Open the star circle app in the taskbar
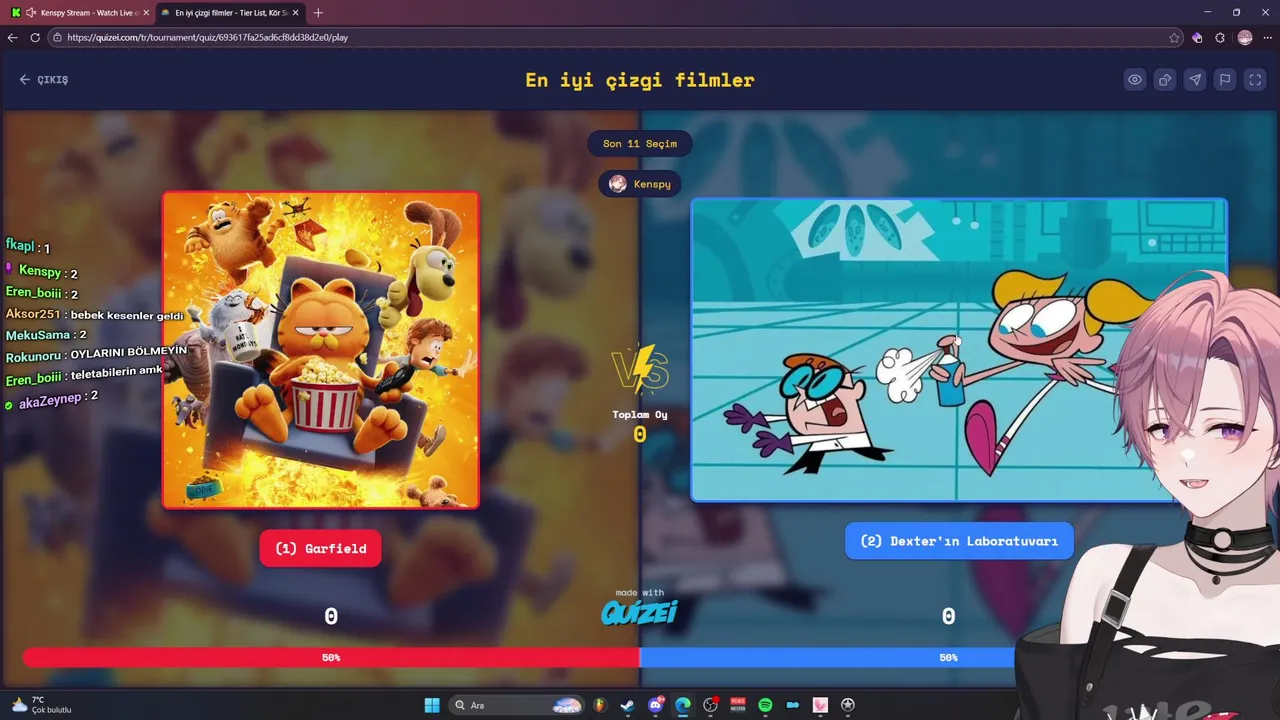This screenshot has height=720, width=1280. coord(848,705)
